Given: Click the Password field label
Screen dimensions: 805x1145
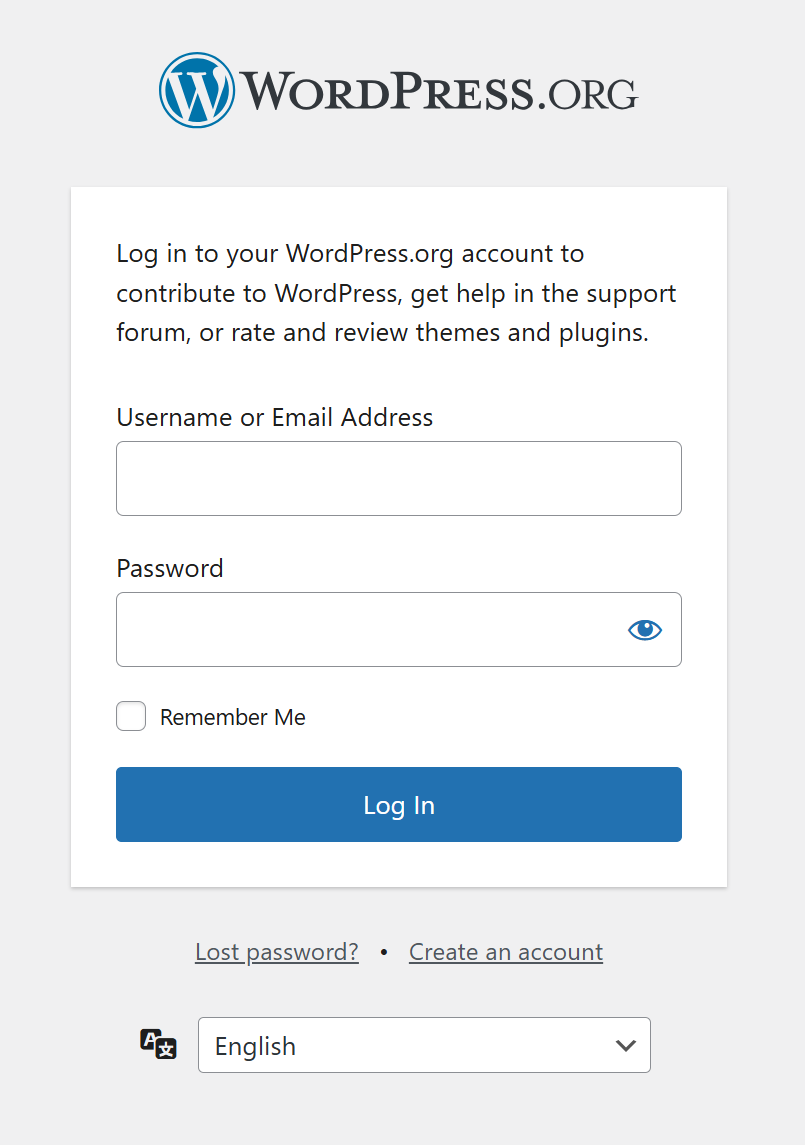Looking at the screenshot, I should [170, 568].
